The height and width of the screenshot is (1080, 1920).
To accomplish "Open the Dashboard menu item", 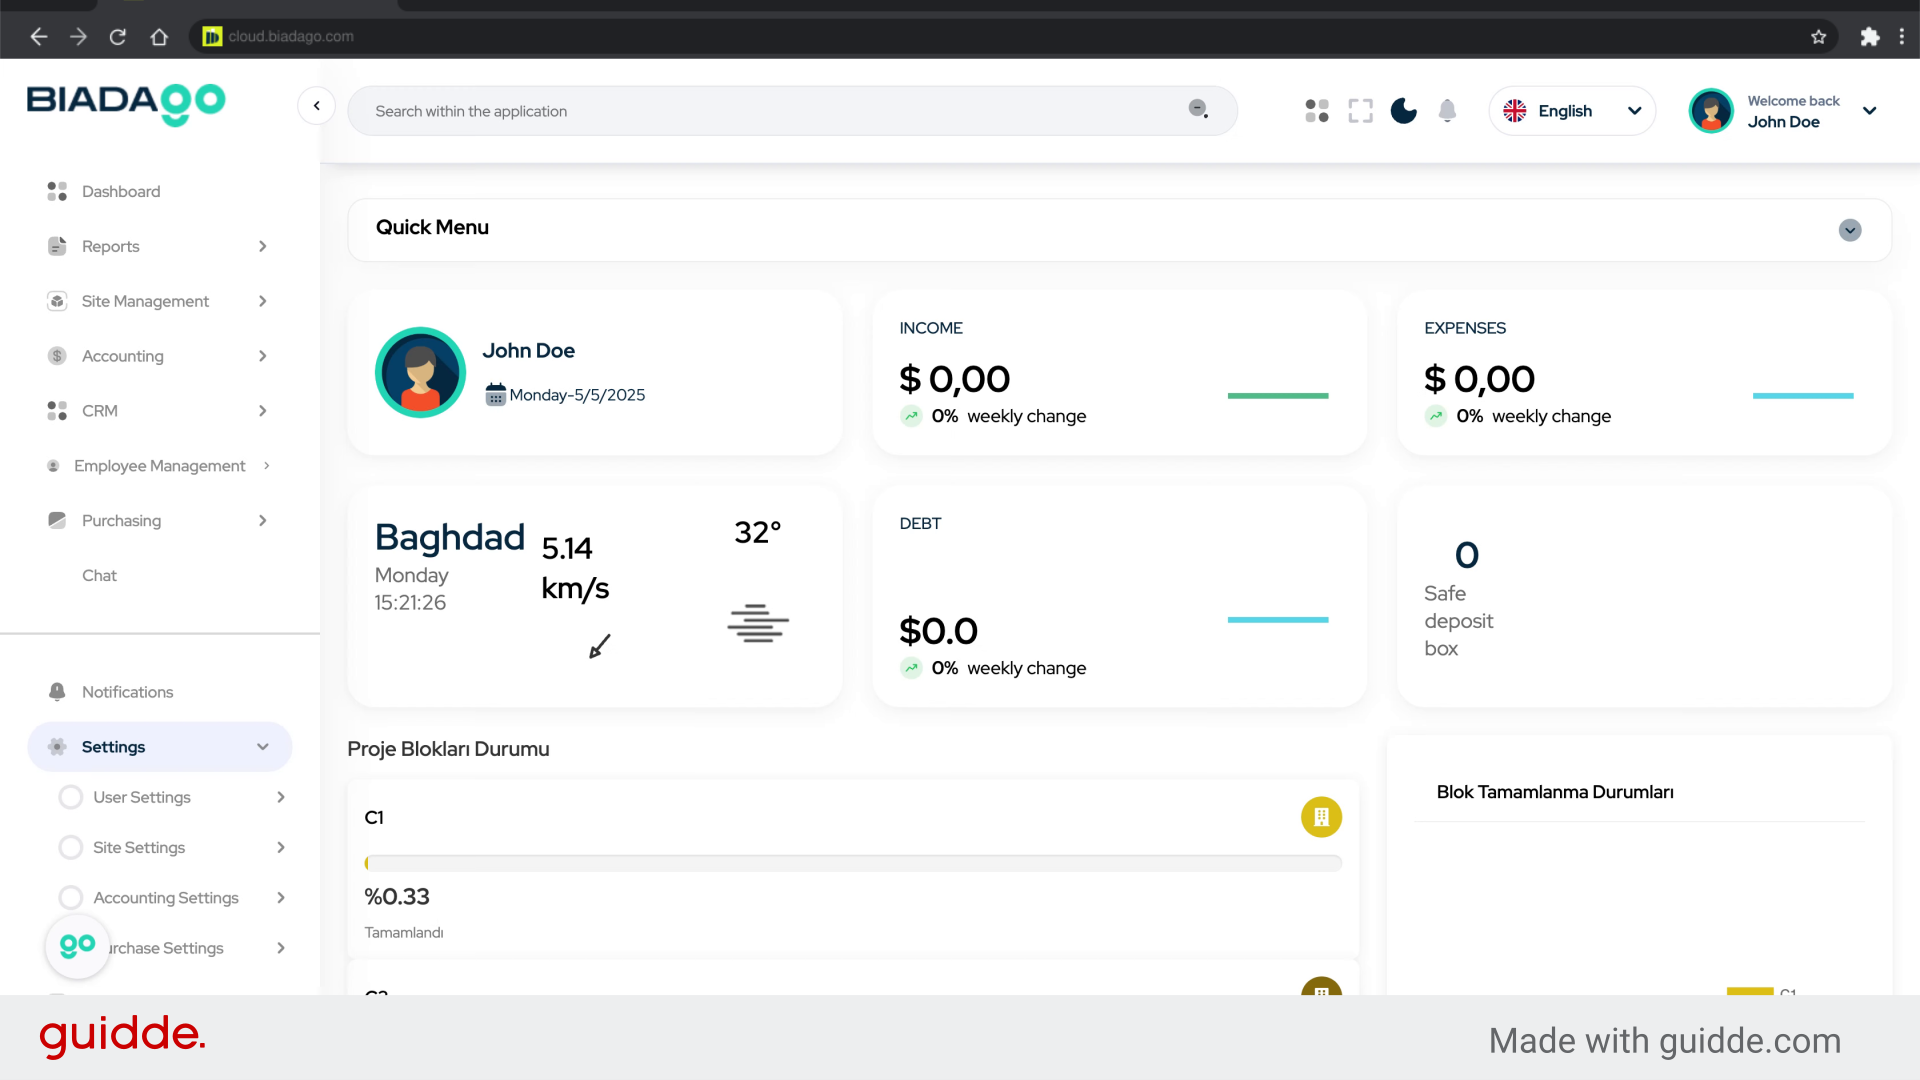I will pos(121,191).
